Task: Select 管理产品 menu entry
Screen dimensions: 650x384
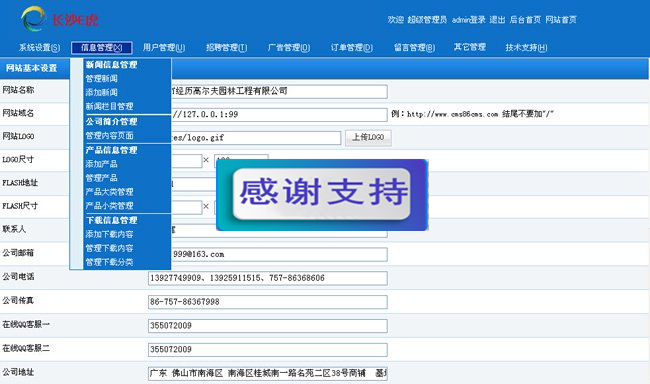Action: 101,178
